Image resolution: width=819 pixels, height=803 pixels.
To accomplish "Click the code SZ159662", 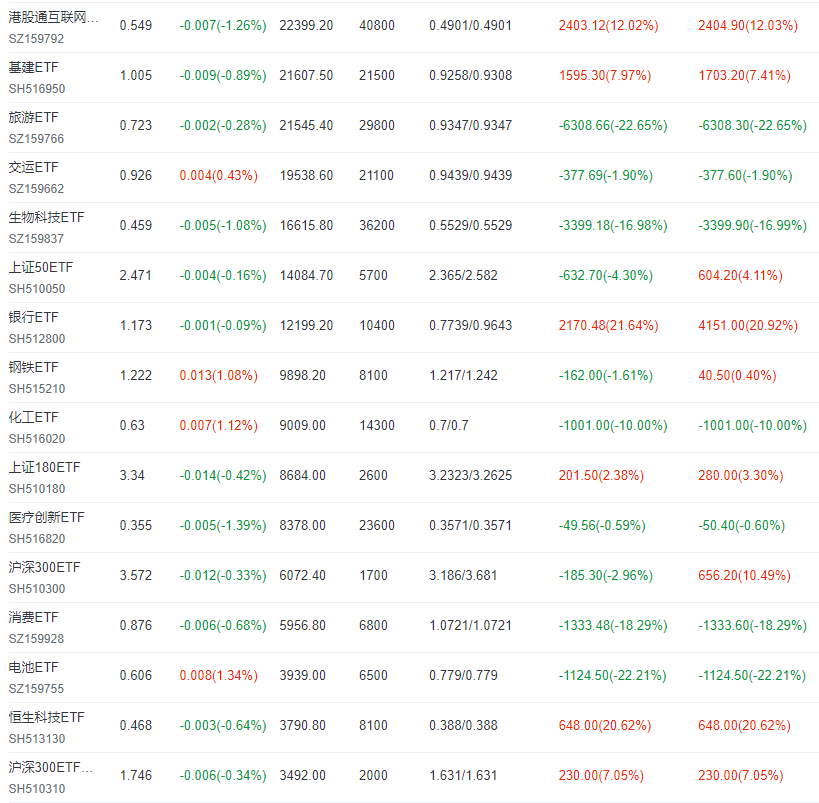I will tap(36, 189).
